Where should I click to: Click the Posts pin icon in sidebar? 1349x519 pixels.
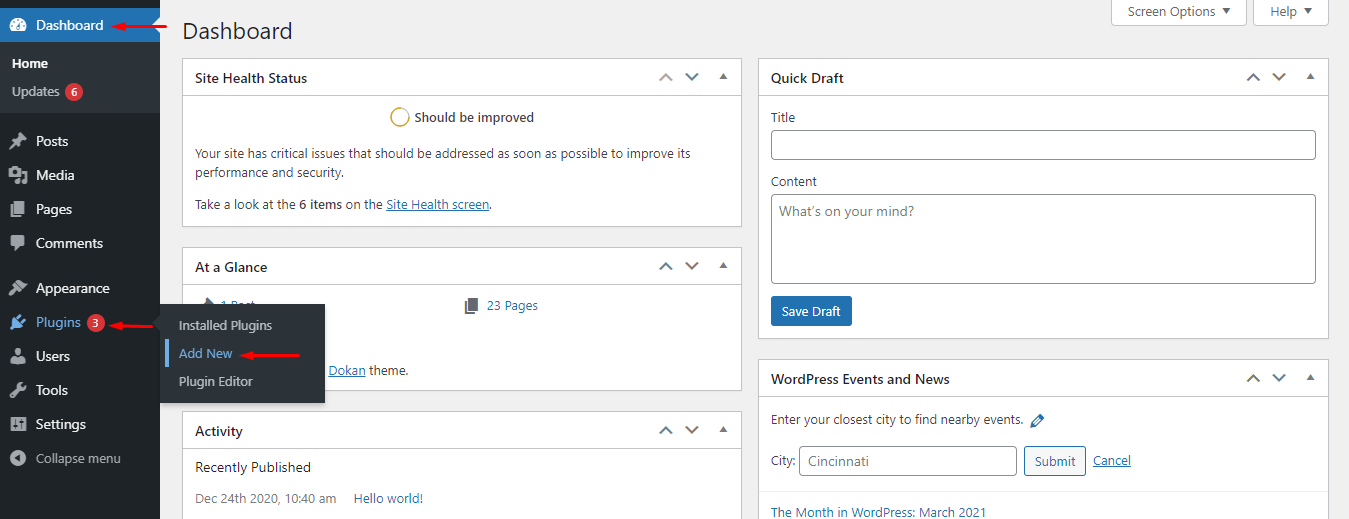[x=18, y=141]
